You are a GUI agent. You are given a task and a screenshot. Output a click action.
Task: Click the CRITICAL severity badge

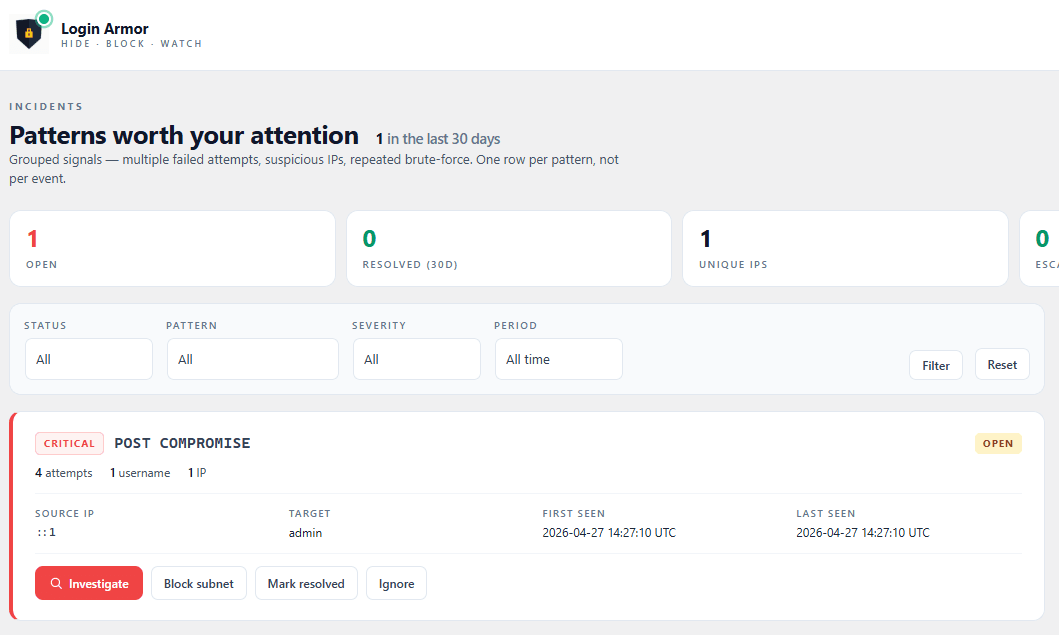point(69,443)
